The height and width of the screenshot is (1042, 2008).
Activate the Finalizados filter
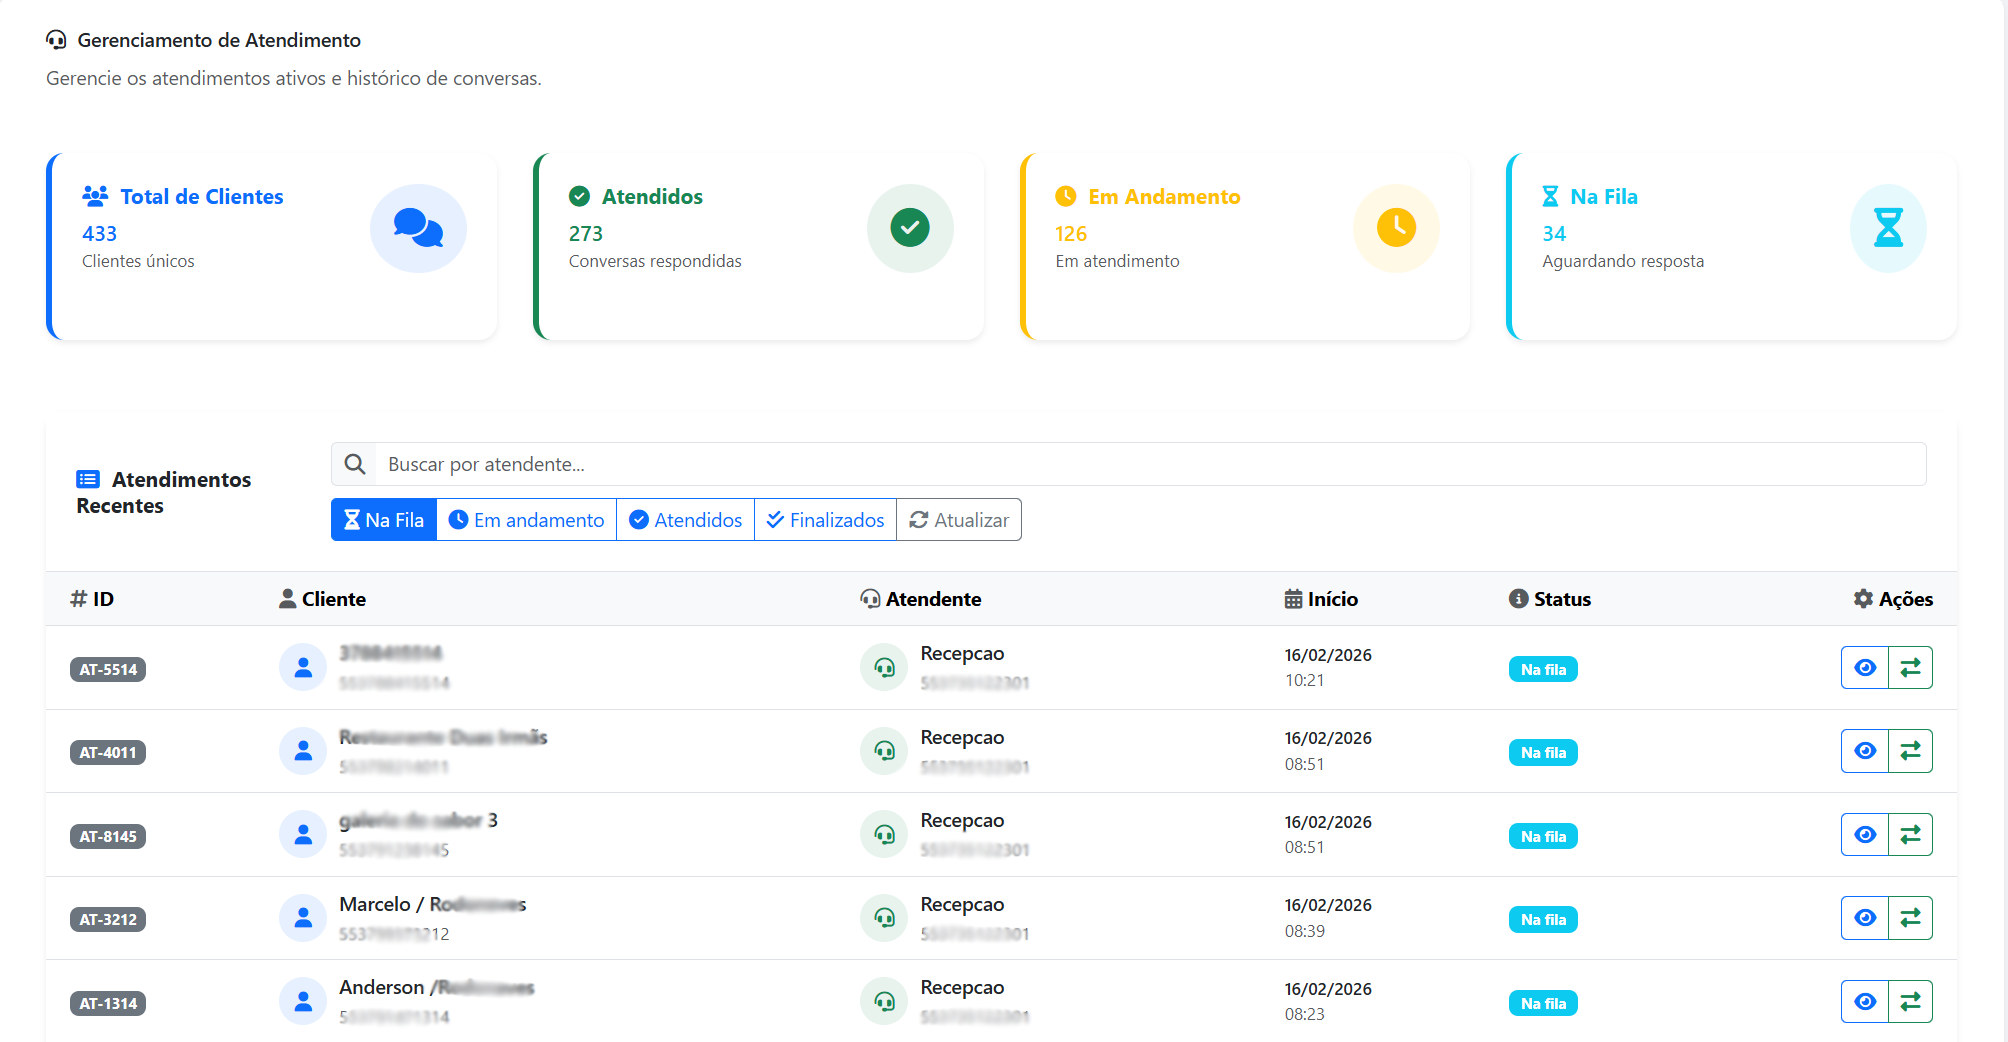[825, 519]
